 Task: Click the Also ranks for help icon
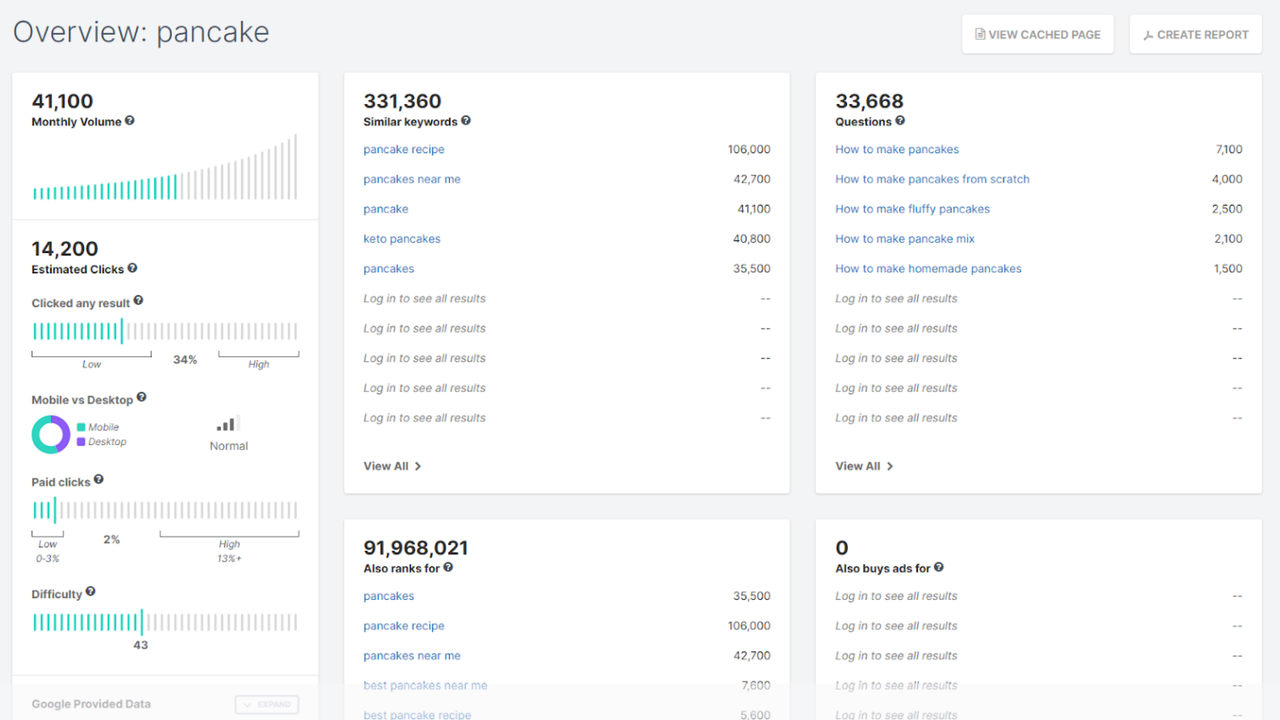[x=449, y=567]
